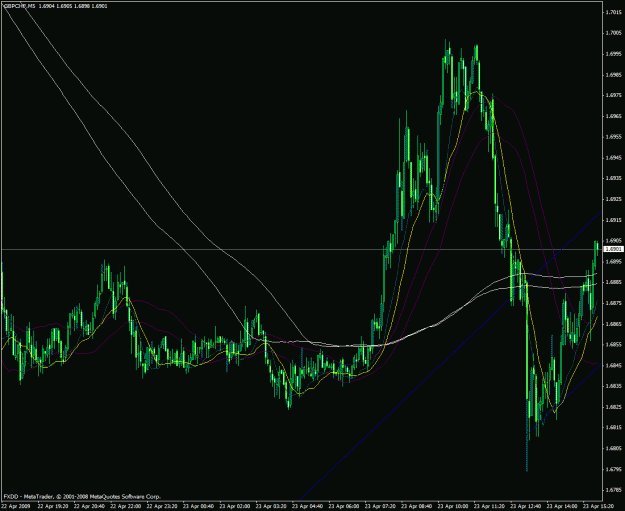Click time axis label 23 Apr 11:20

pos(488,506)
